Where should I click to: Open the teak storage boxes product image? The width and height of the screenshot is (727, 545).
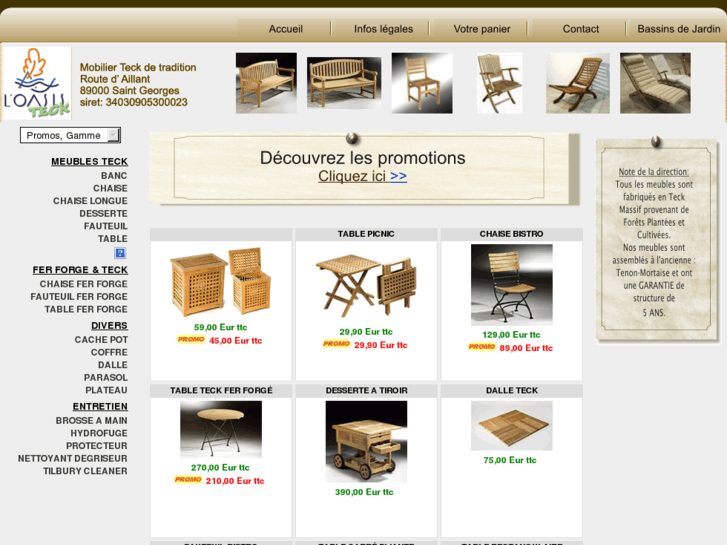pyautogui.click(x=221, y=282)
